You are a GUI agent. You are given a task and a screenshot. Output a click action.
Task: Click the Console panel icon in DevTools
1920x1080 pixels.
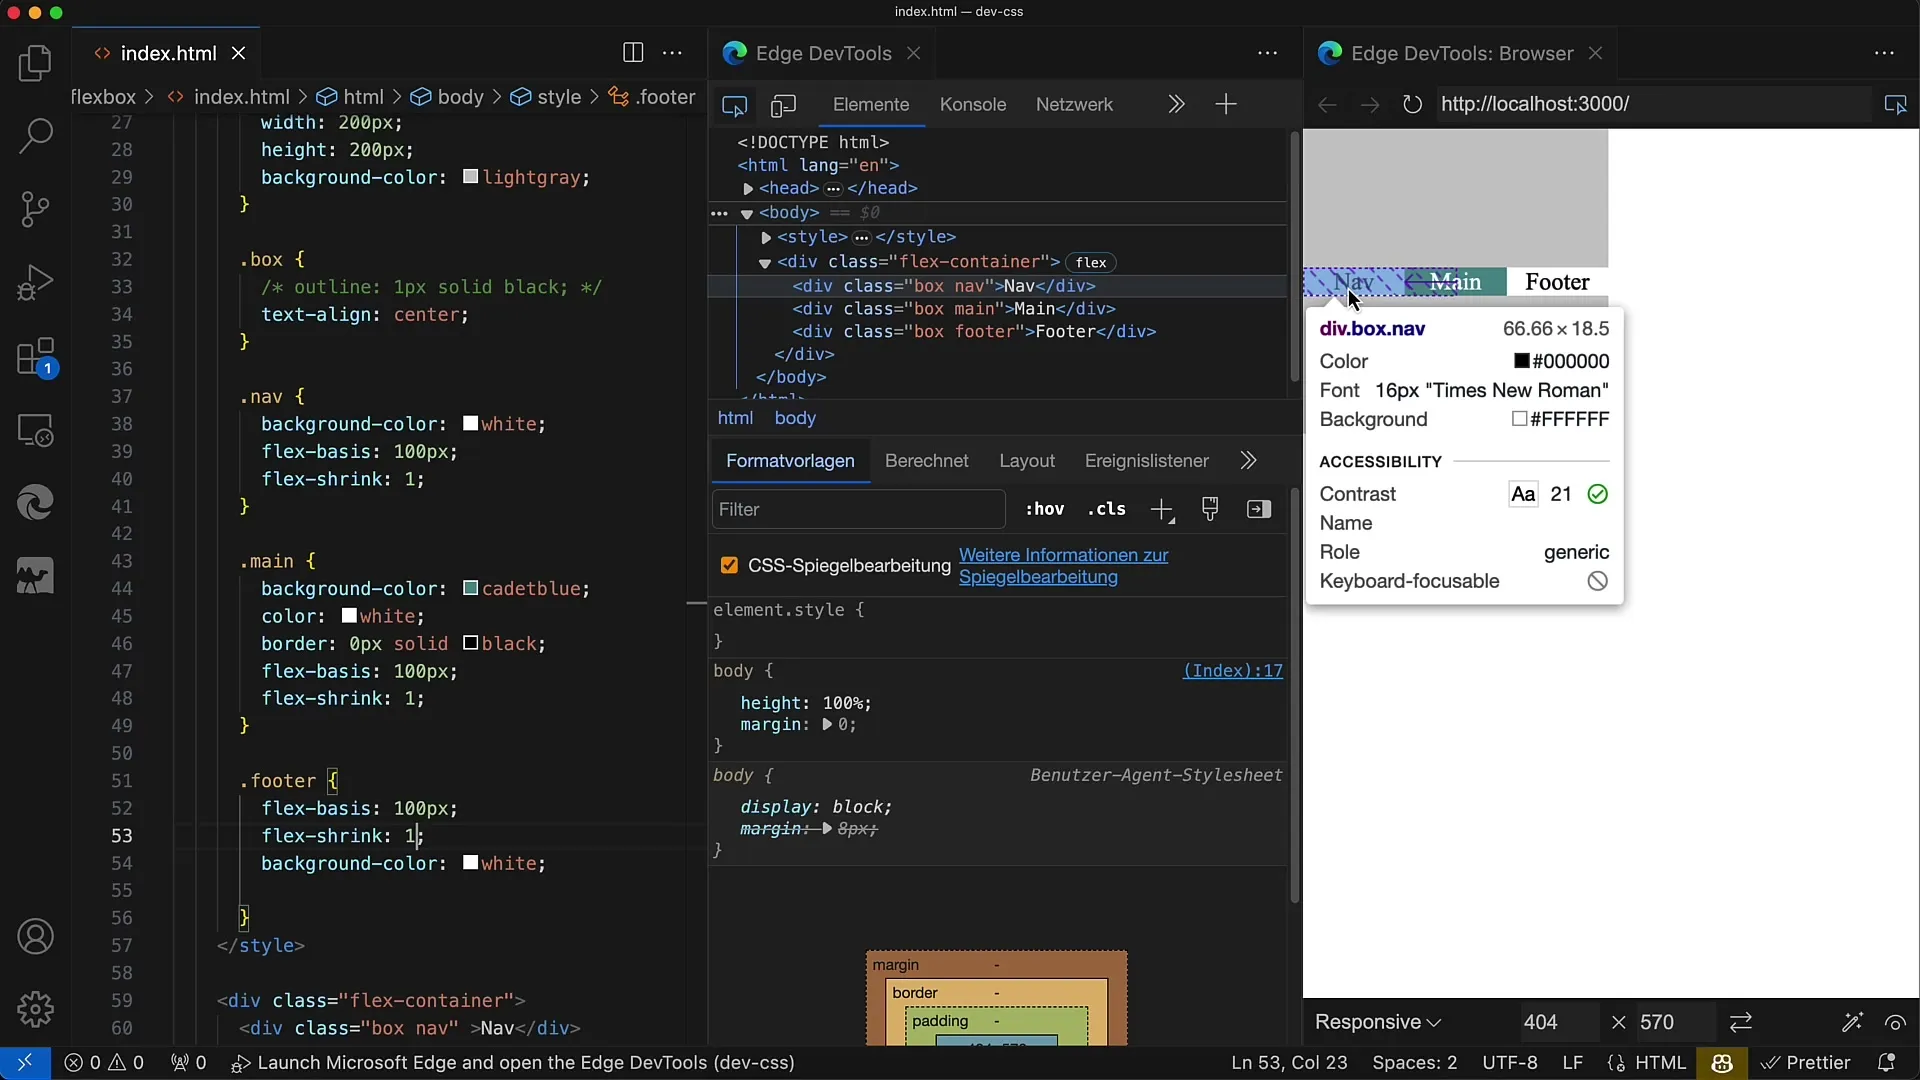[x=972, y=104]
